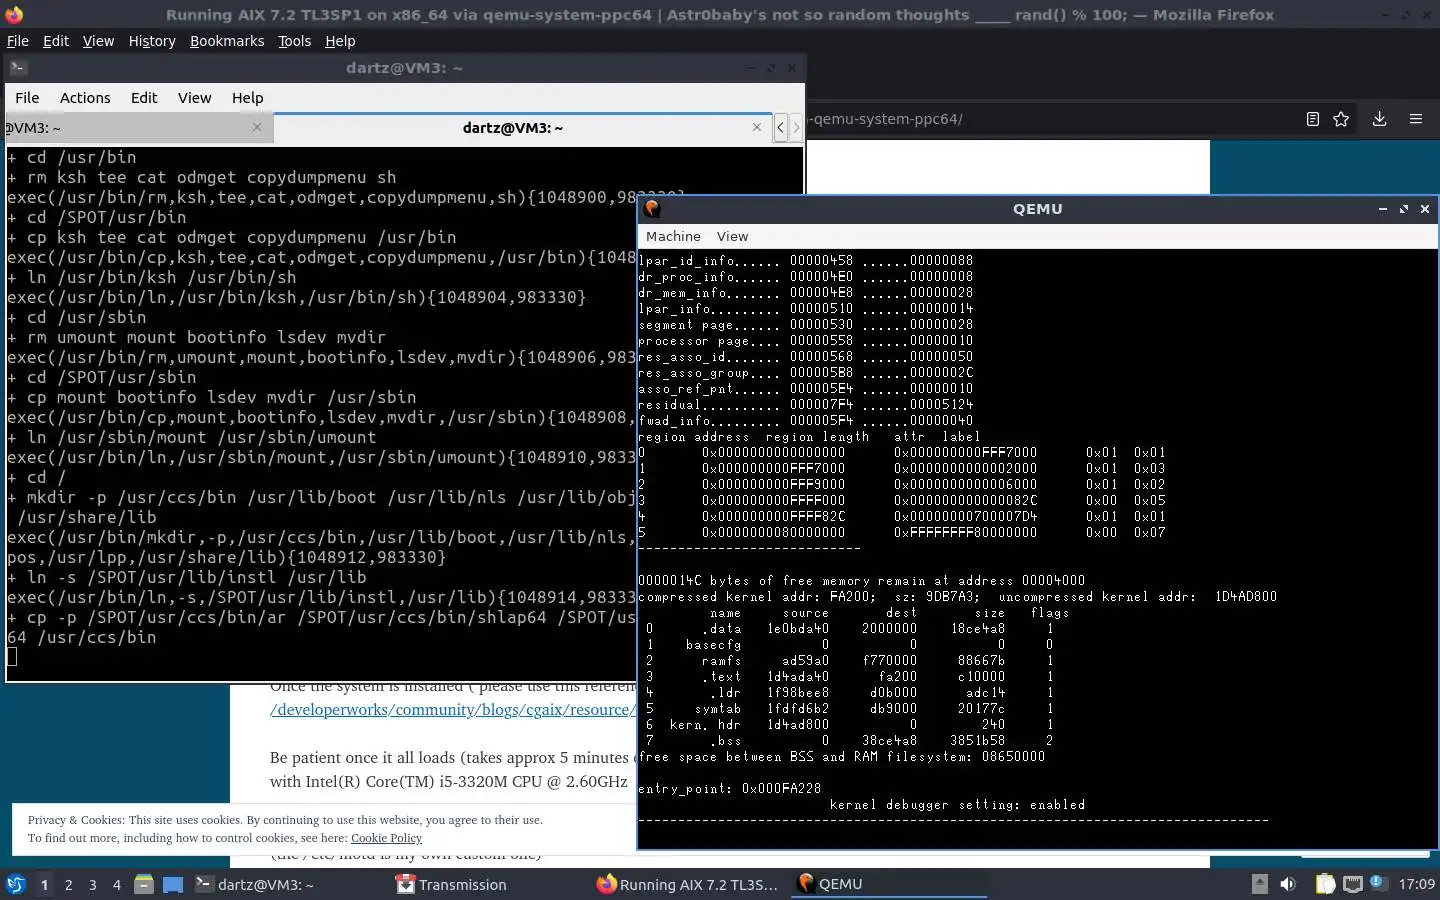
Task: Open terminal Edit menu
Action: [x=144, y=98]
